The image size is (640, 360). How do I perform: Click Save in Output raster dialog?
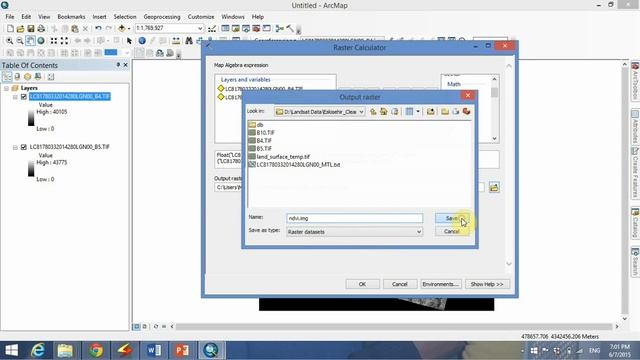pos(451,218)
